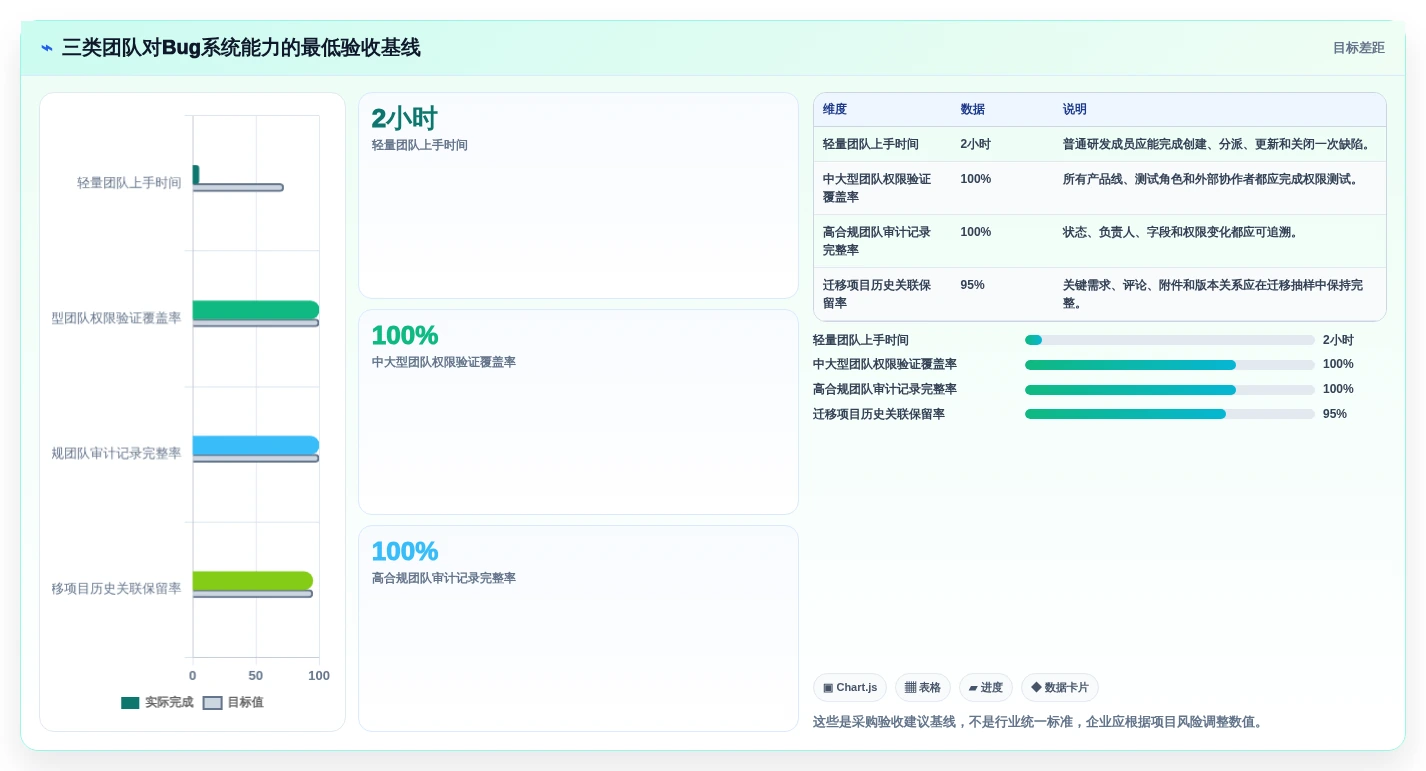Click the footer note about 采购验收建议基线

pos(1041,722)
